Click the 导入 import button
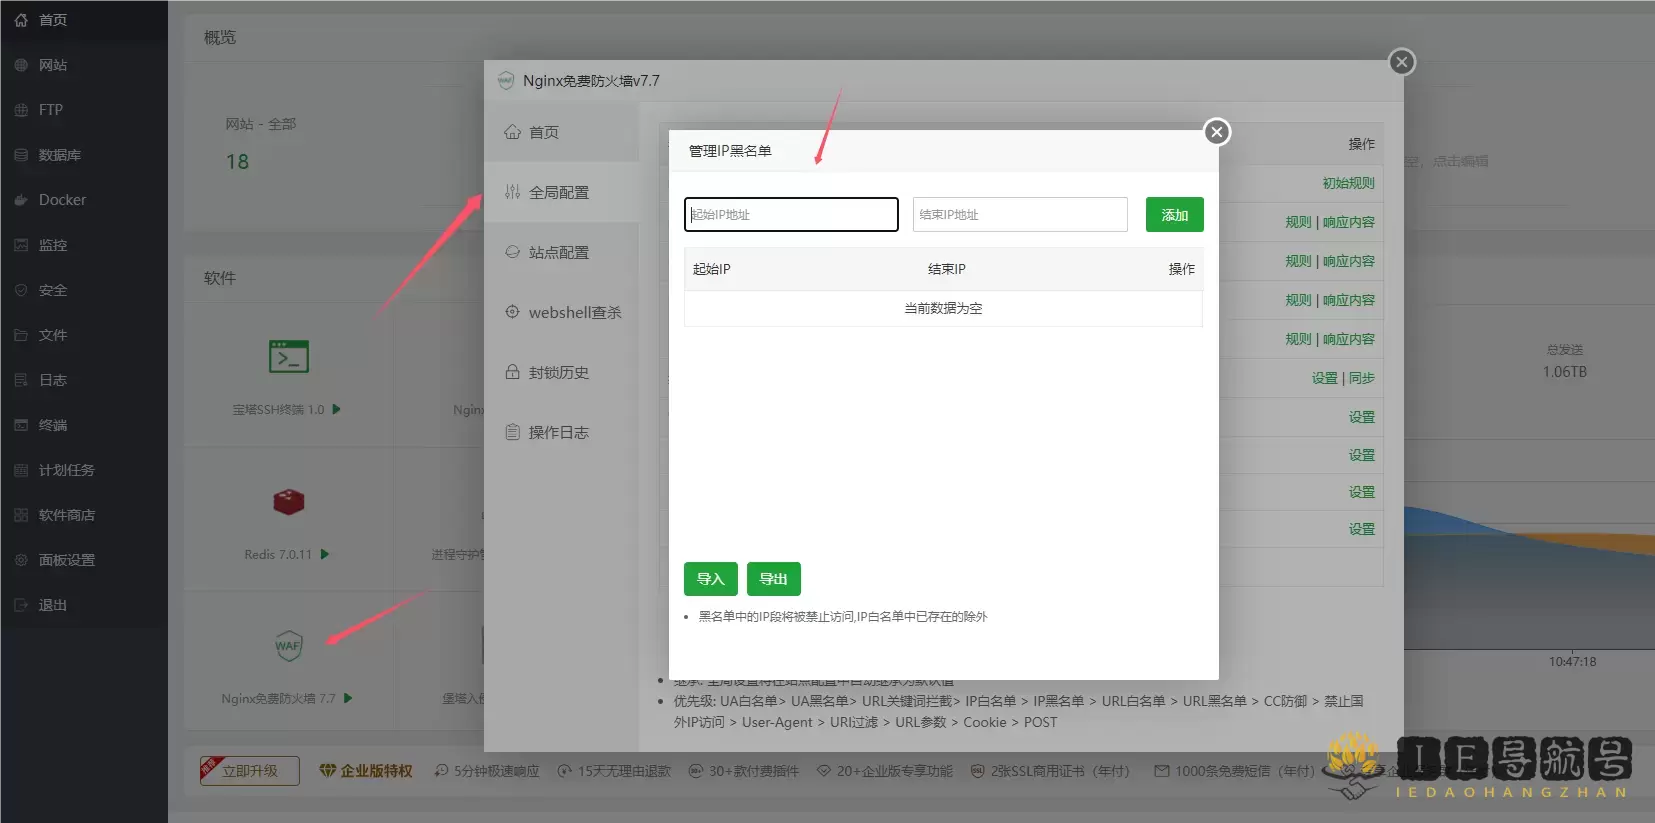Viewport: 1655px width, 823px height. (x=711, y=579)
